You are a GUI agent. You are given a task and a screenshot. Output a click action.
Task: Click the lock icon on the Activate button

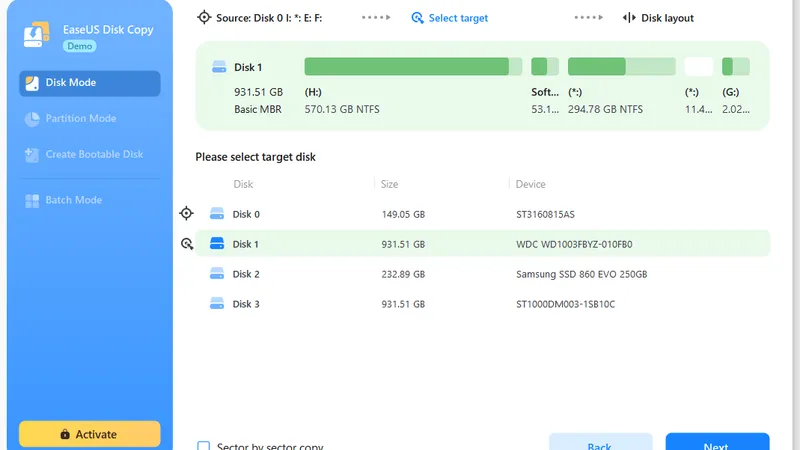click(x=65, y=434)
